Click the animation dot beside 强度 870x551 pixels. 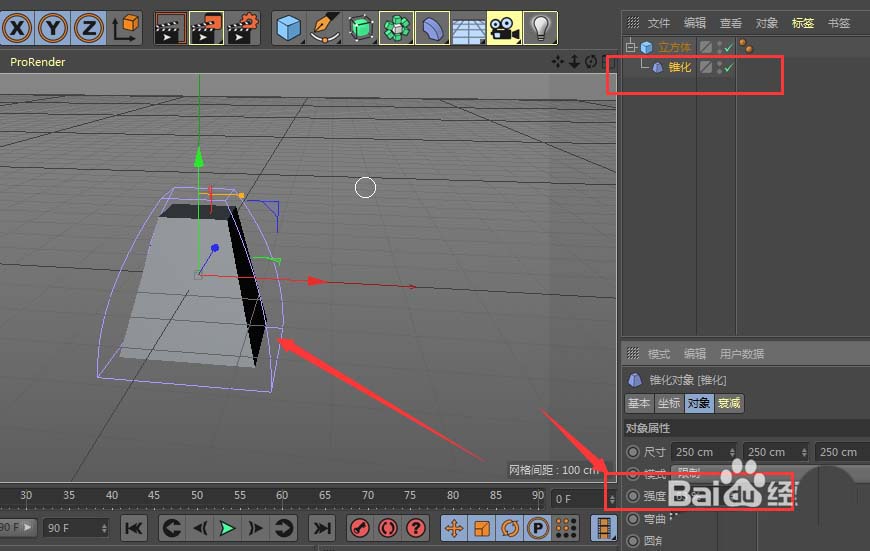pos(633,496)
